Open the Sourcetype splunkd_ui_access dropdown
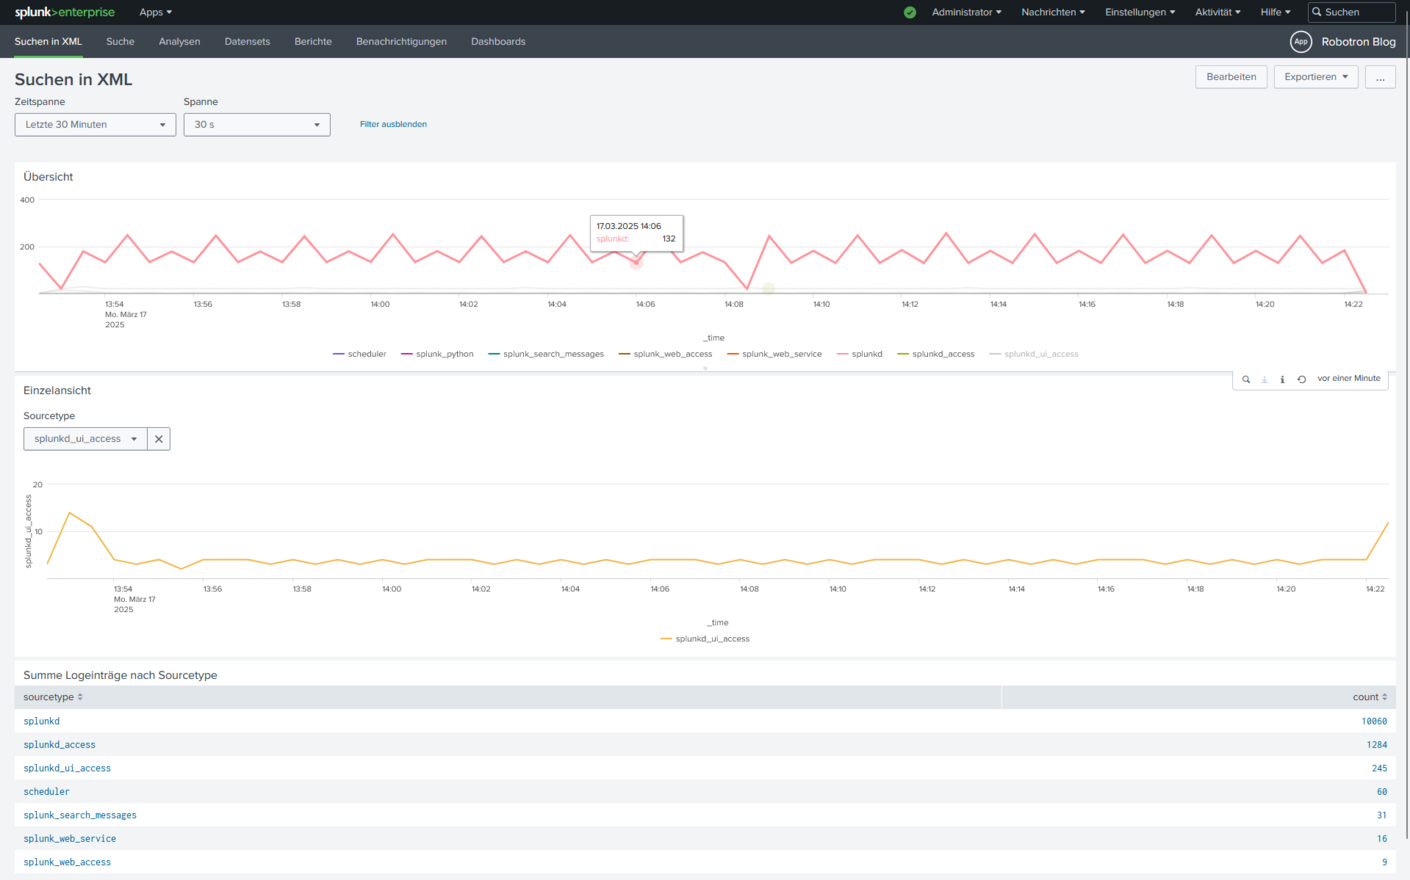Viewport: 1410px width, 880px height. 85,439
